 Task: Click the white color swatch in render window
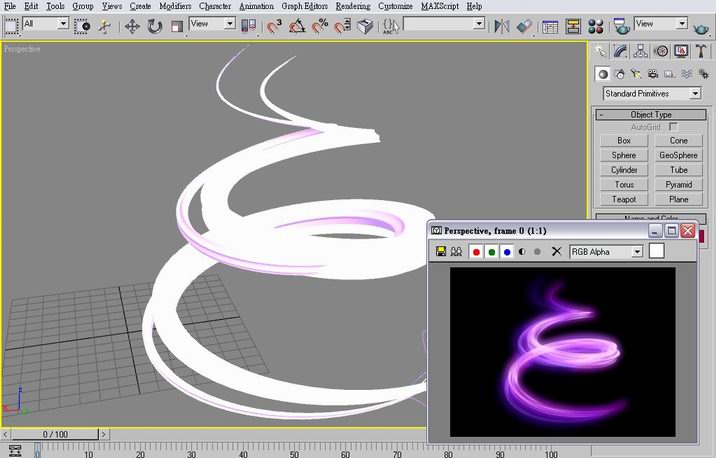(x=656, y=251)
